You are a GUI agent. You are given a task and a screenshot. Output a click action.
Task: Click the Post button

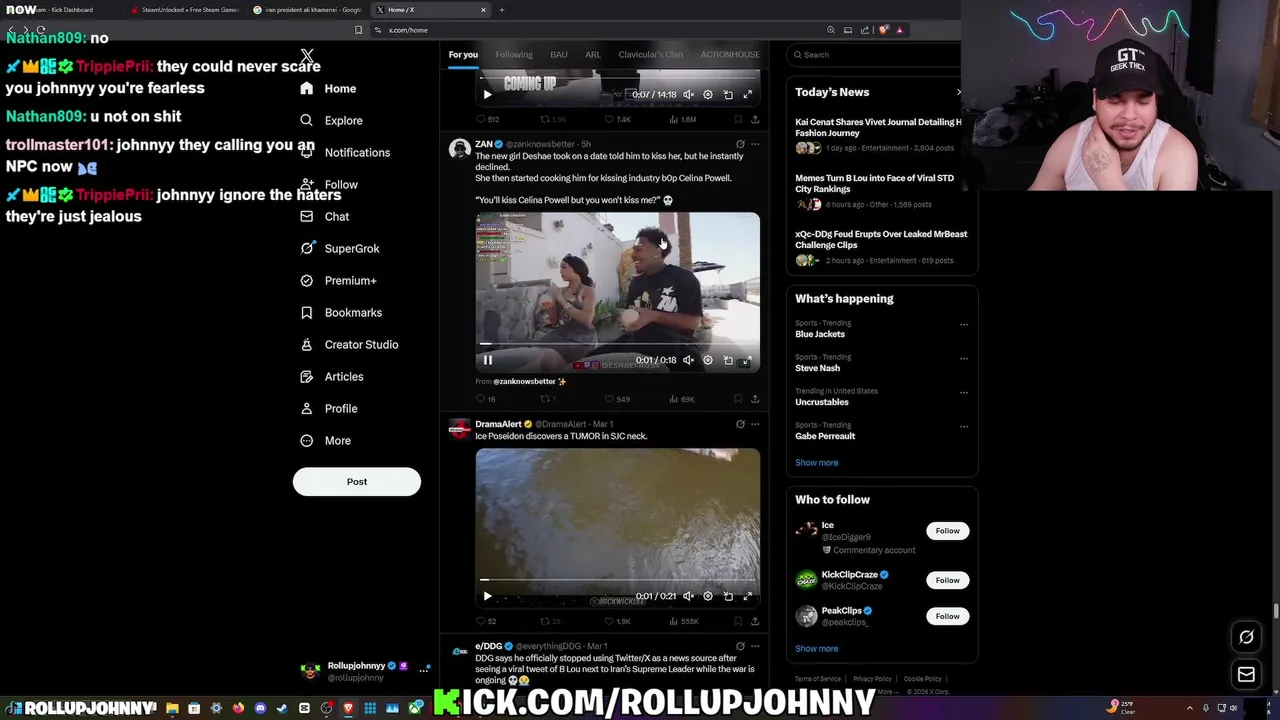coord(357,482)
